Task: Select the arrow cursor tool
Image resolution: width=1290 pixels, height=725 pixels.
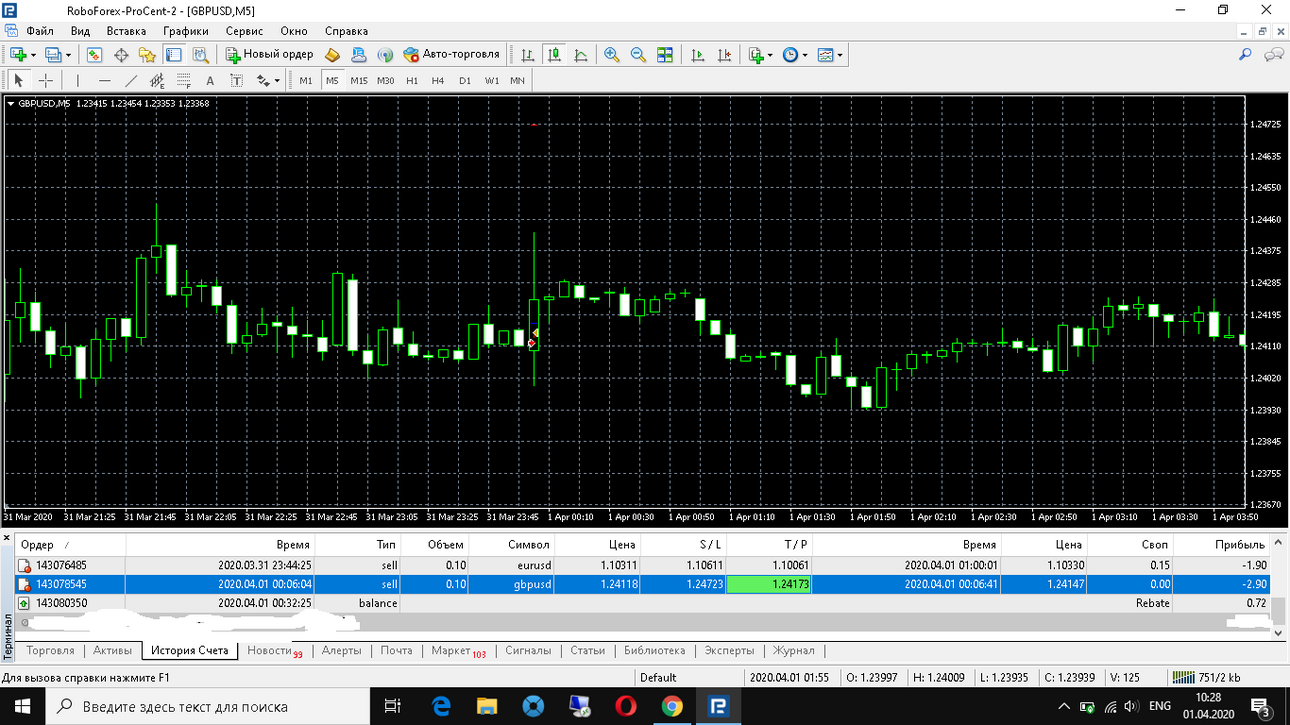Action: click(18, 80)
